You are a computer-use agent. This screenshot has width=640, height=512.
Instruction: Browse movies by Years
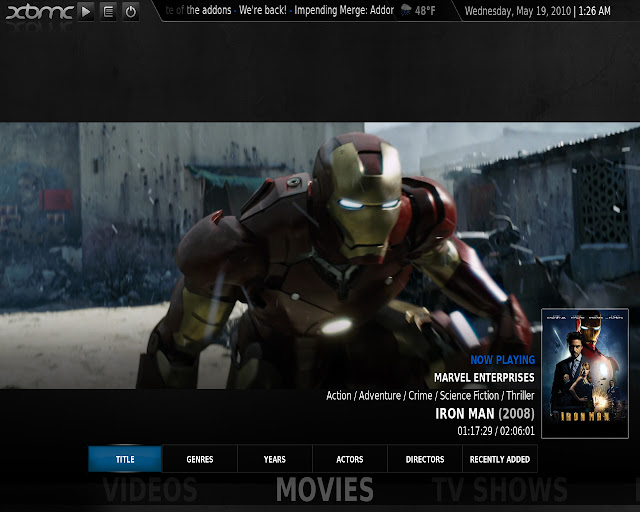point(275,459)
